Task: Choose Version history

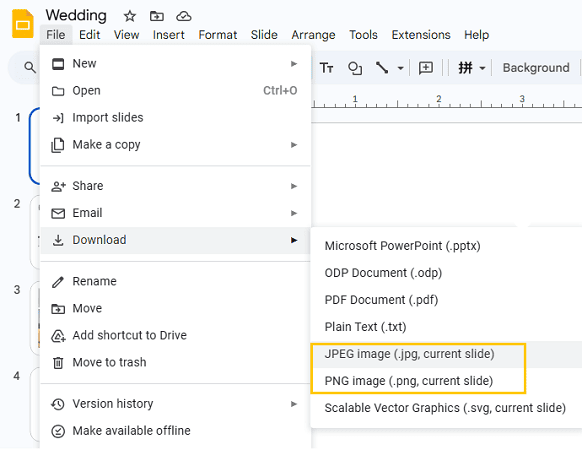Action: click(x=175, y=404)
